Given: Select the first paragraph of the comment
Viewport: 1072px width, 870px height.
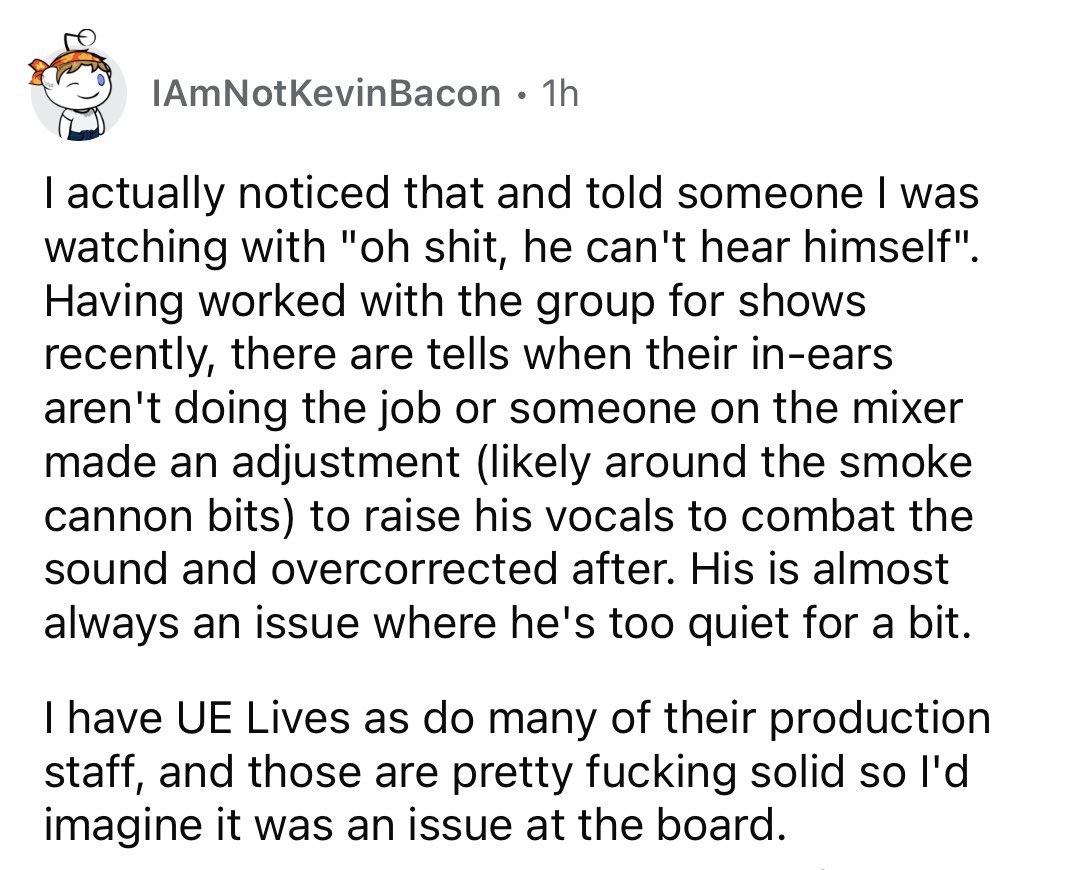Looking at the screenshot, I should click(x=511, y=408).
